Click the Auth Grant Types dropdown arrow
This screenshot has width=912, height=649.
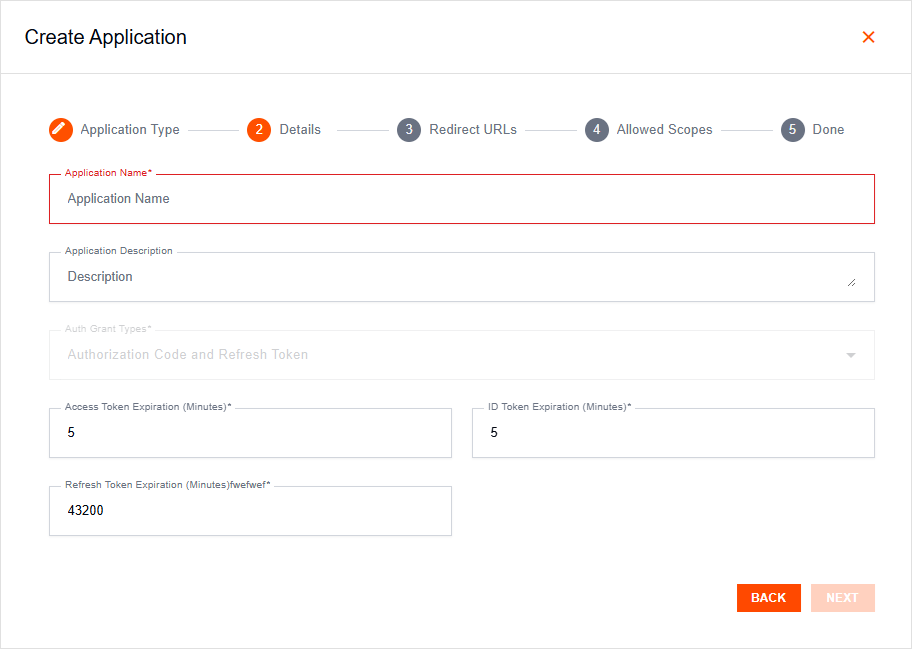[851, 355]
